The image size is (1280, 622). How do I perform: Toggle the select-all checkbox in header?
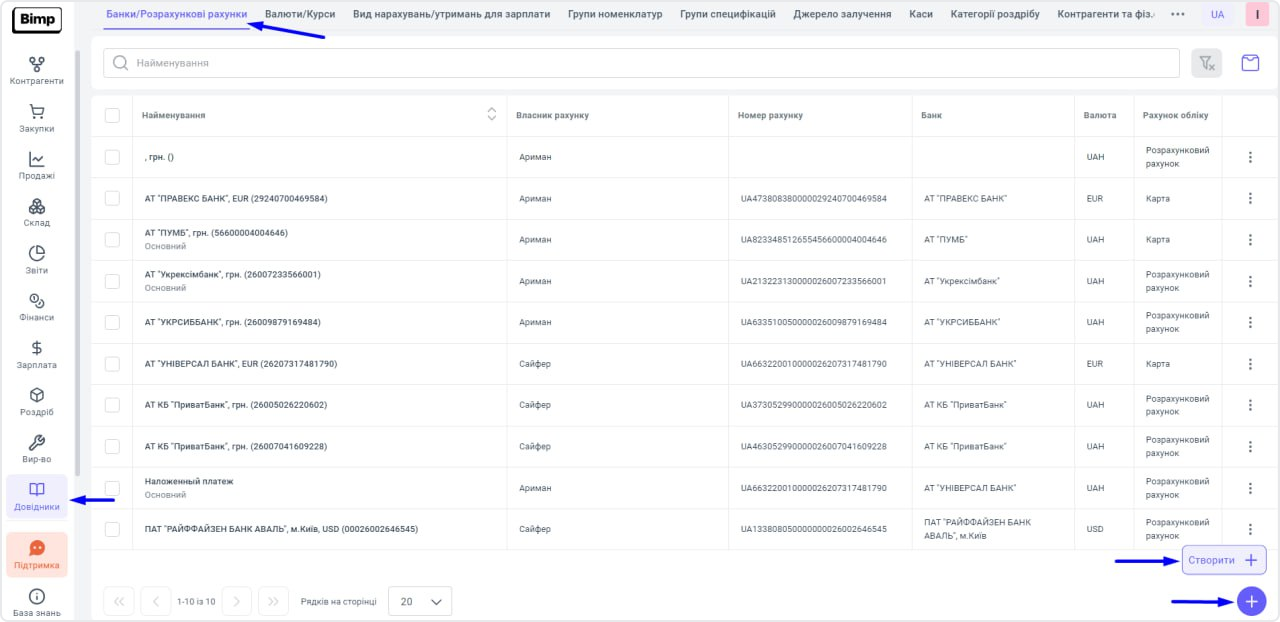(x=112, y=116)
